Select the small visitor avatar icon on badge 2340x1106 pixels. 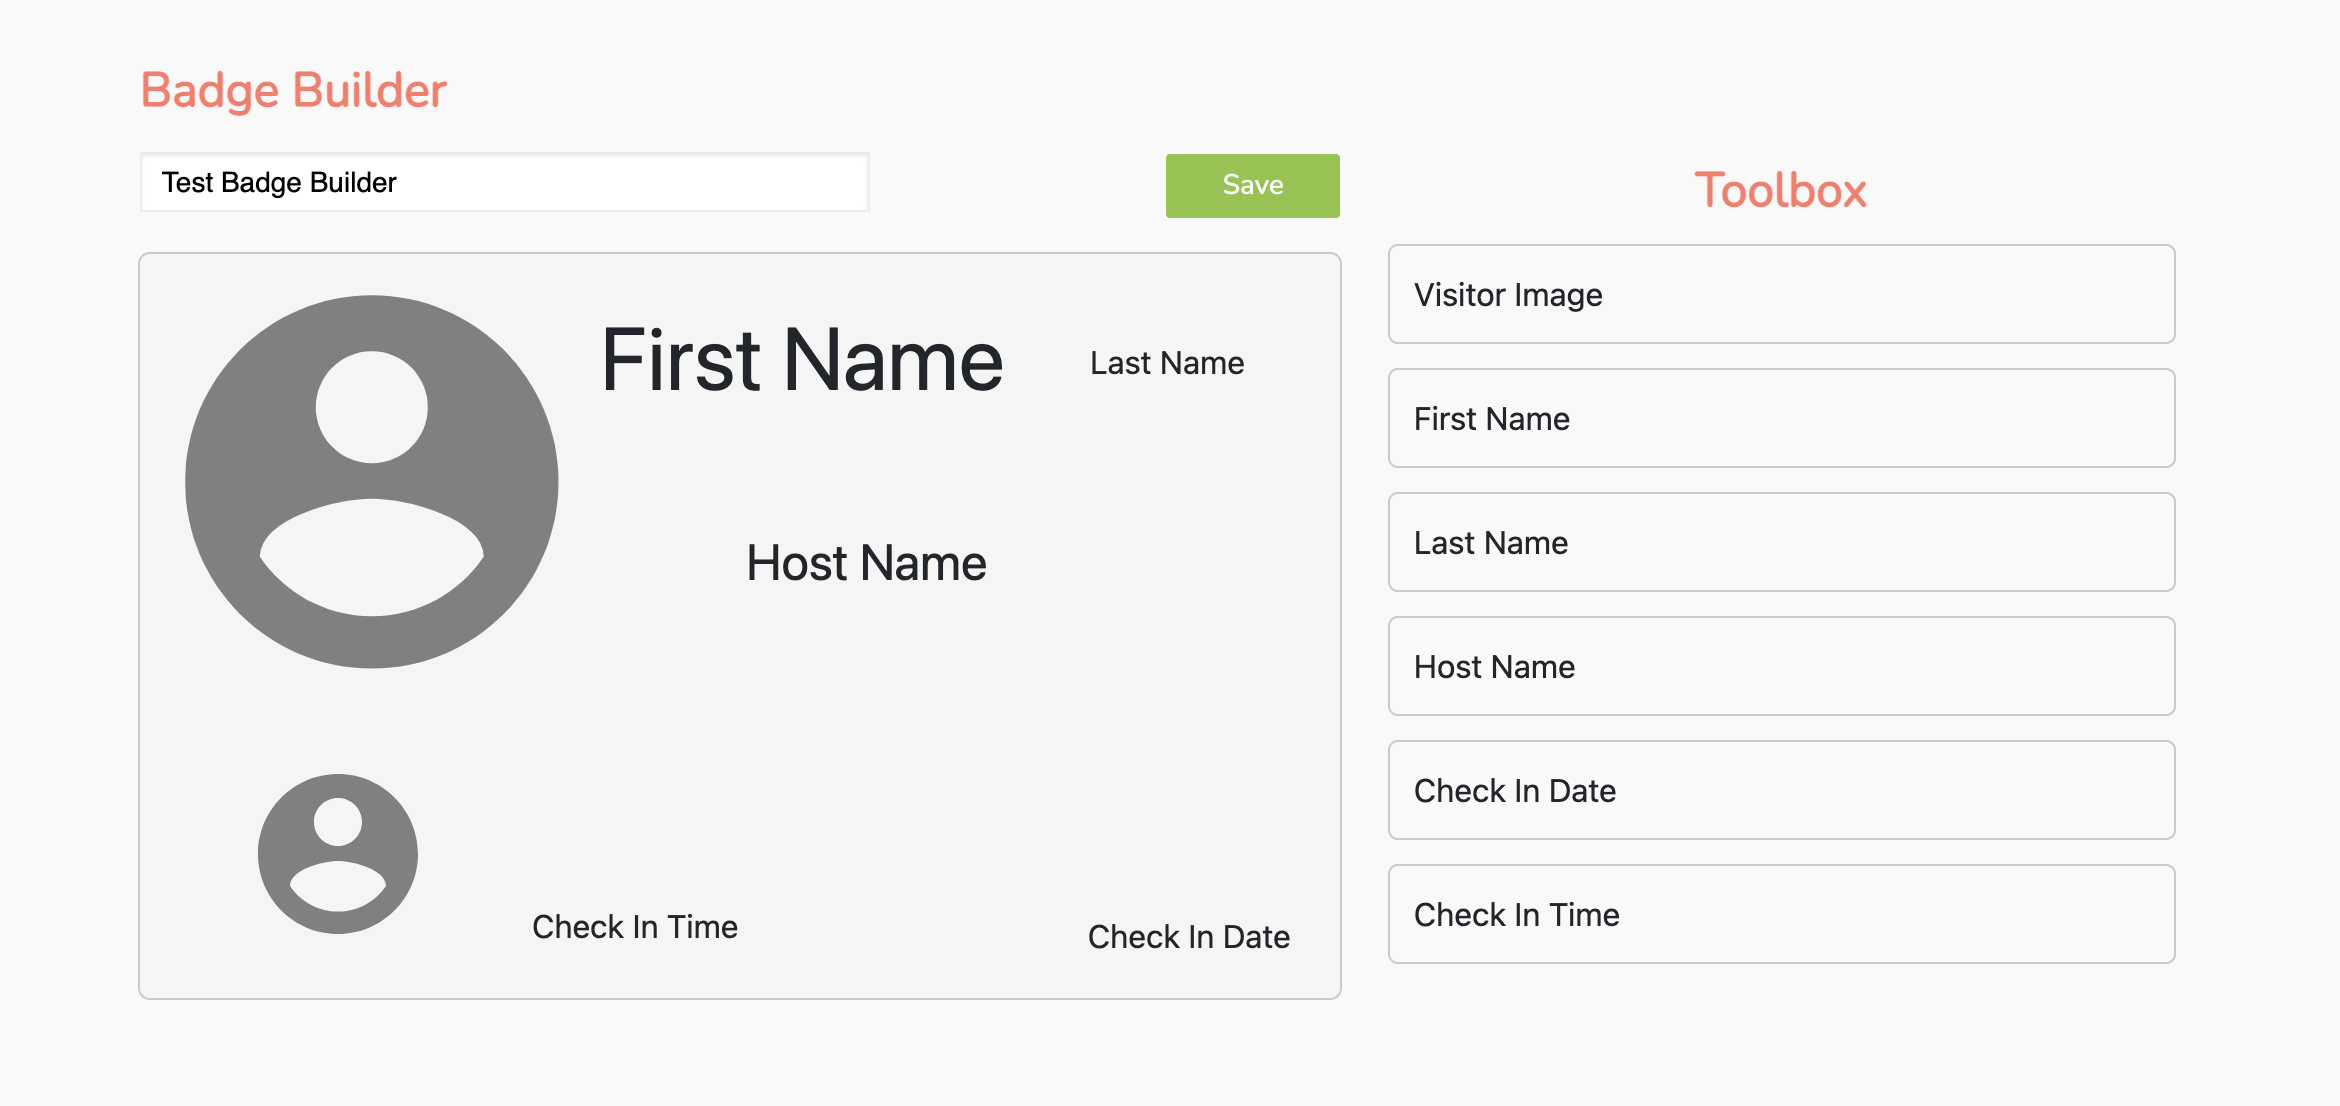(337, 855)
